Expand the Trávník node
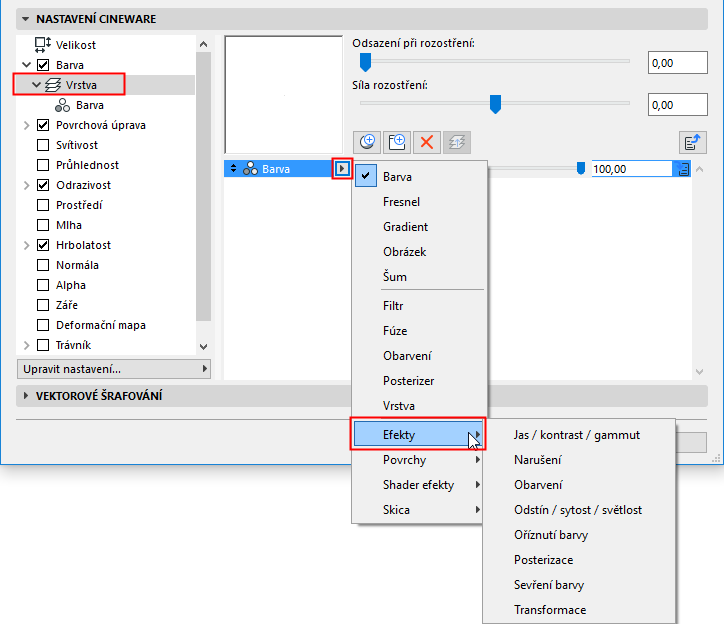The height and width of the screenshot is (624, 724). pyautogui.click(x=26, y=345)
